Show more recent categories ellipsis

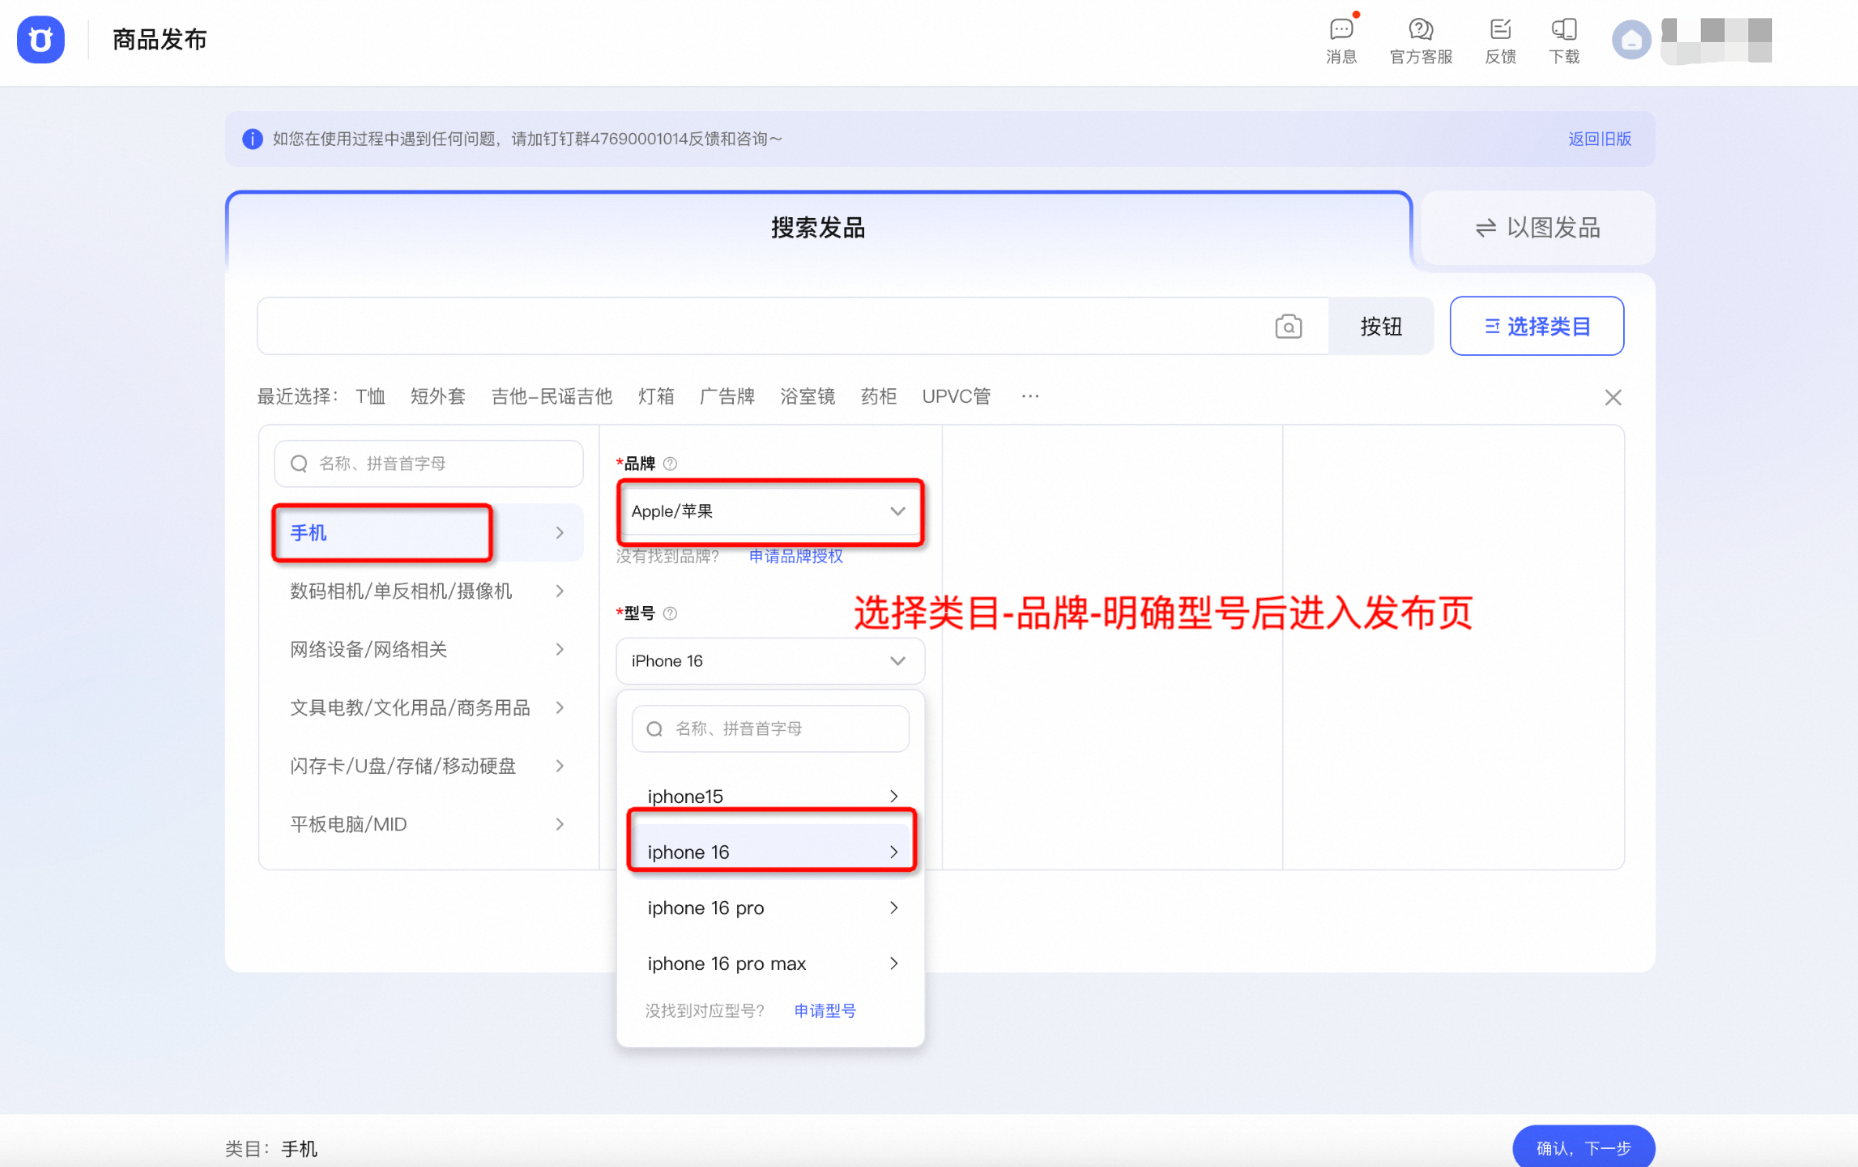pos(1030,396)
